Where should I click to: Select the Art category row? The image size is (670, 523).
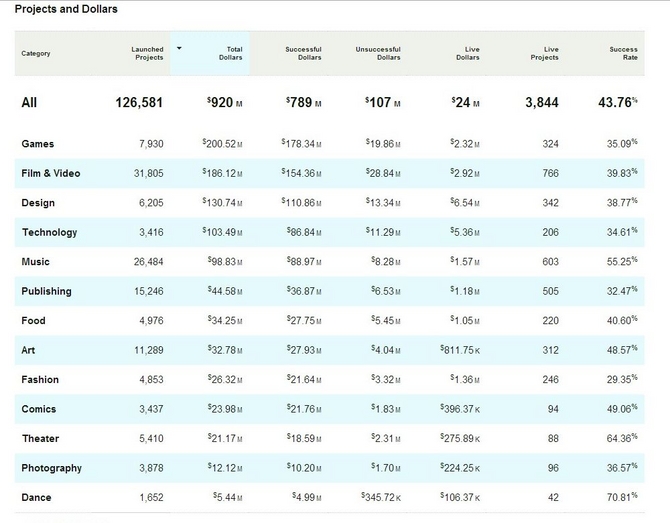[329, 350]
